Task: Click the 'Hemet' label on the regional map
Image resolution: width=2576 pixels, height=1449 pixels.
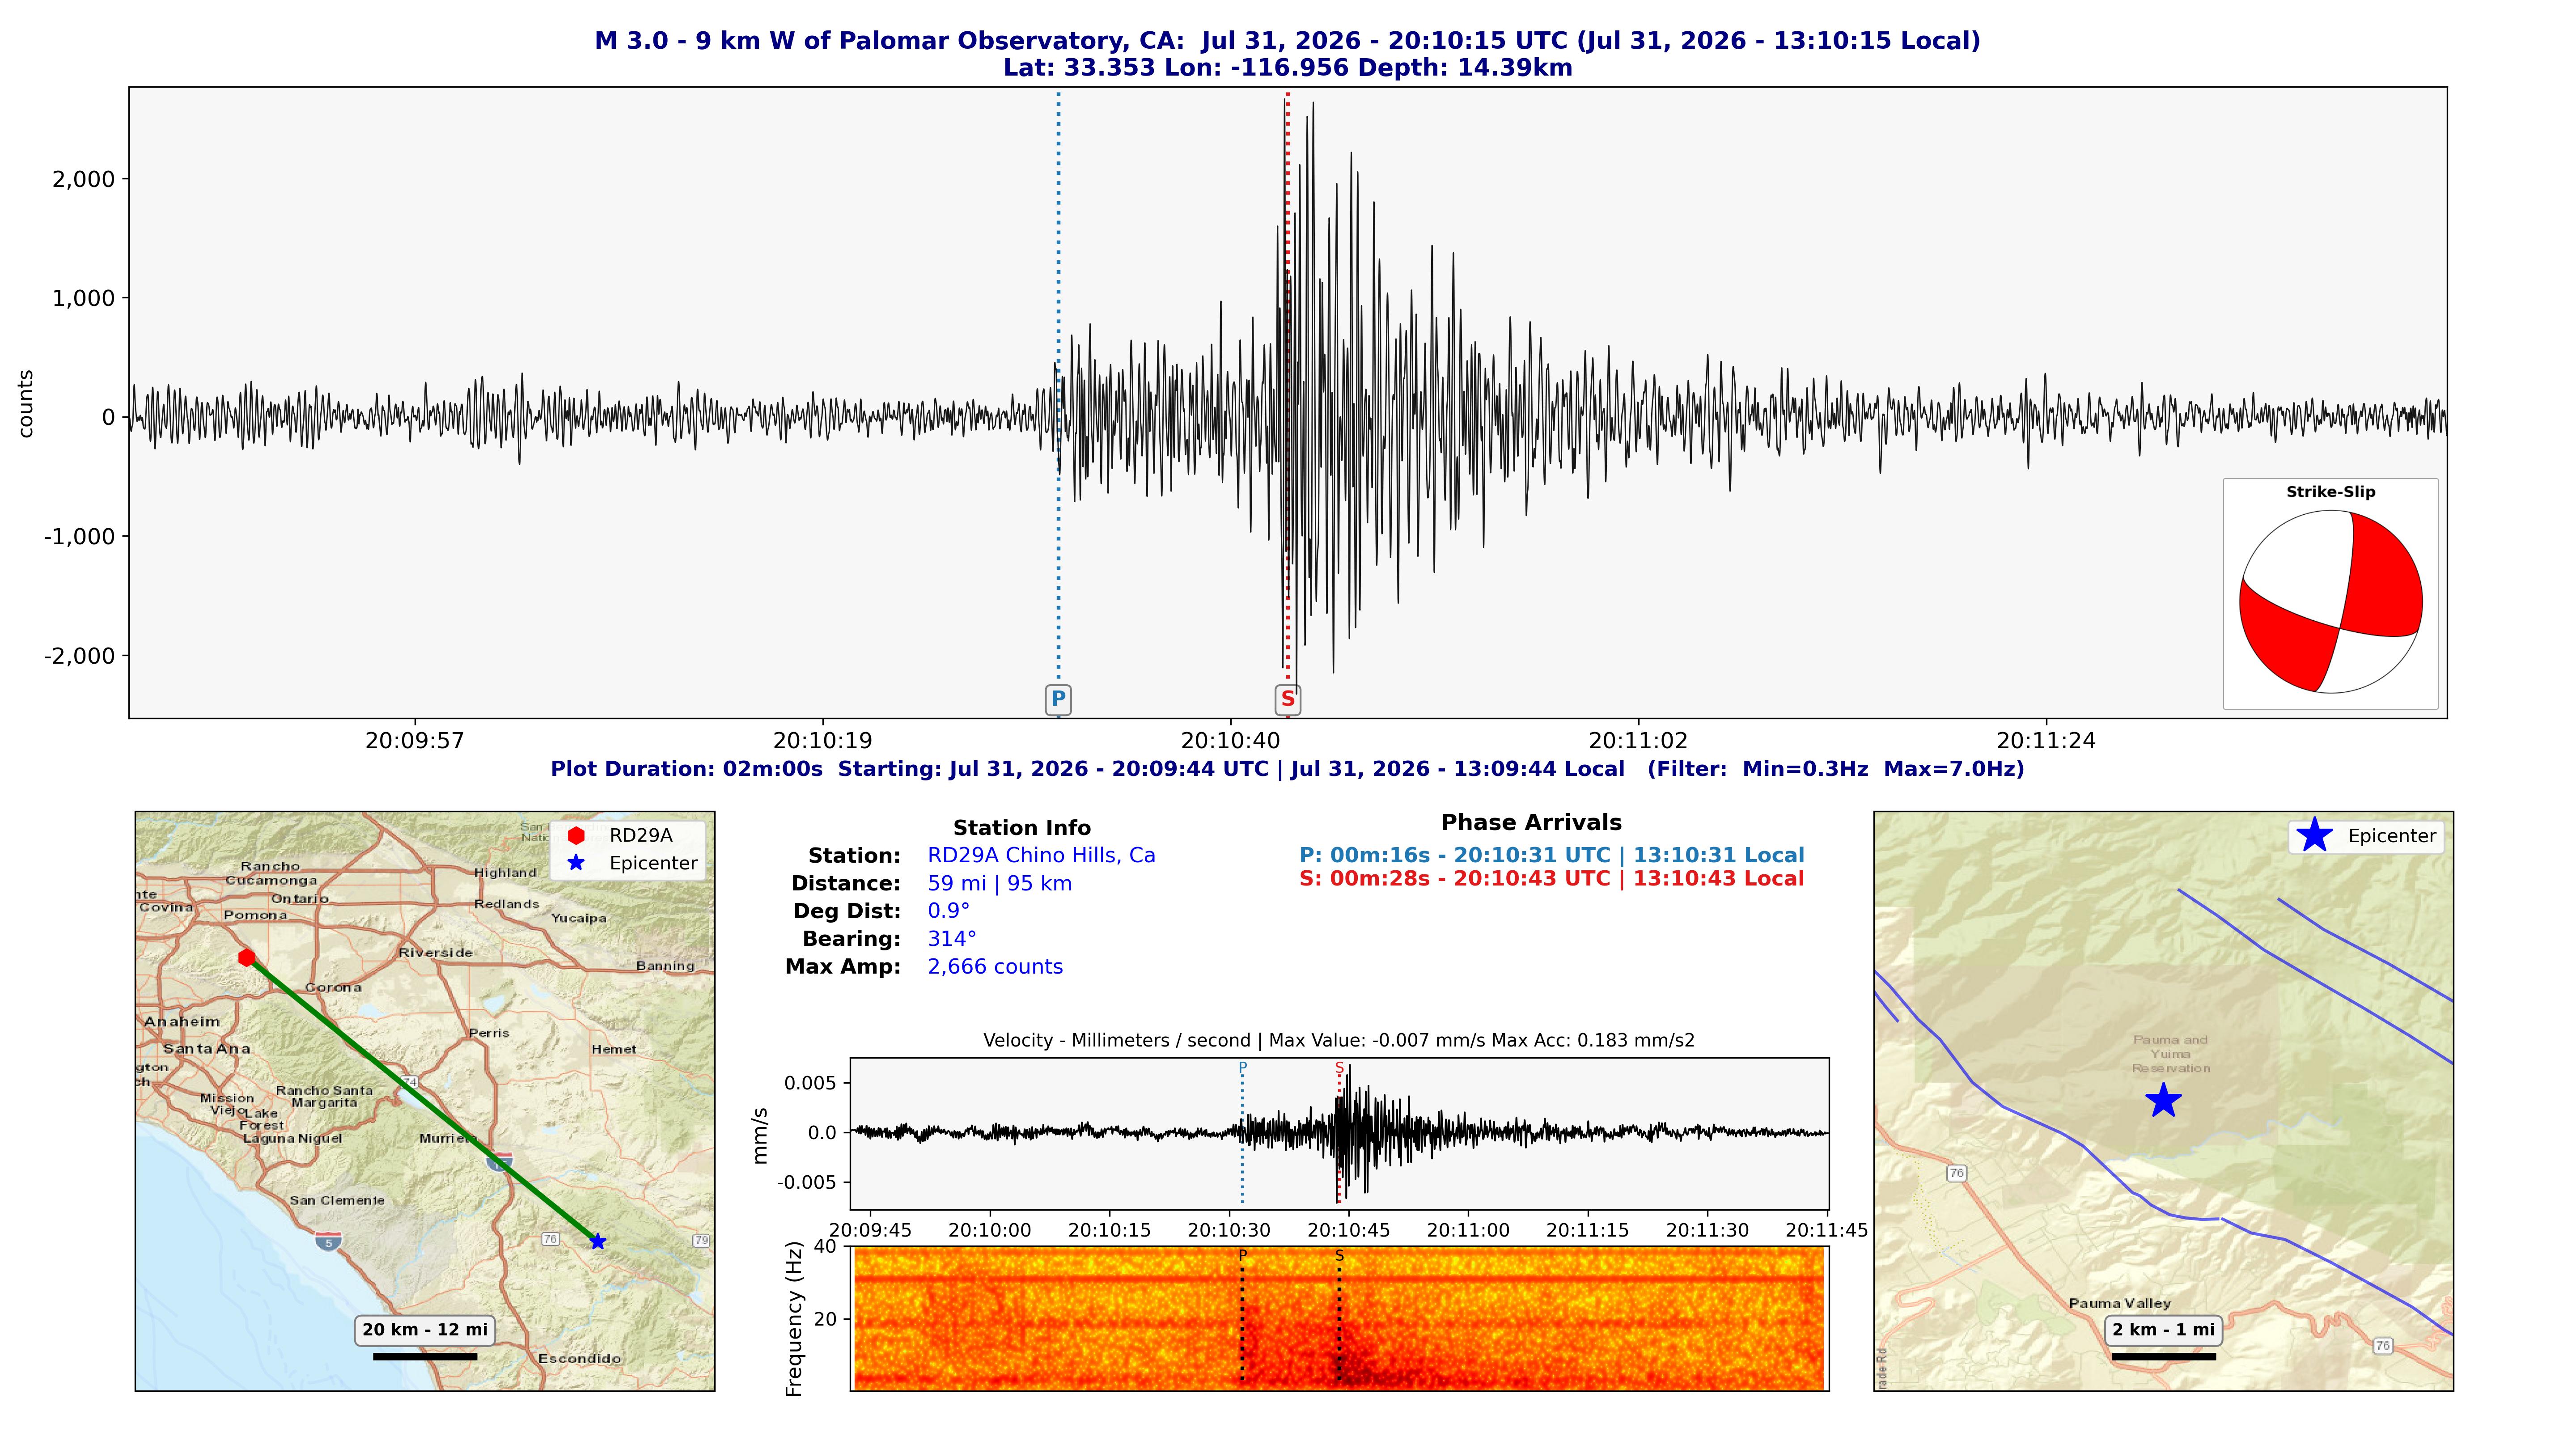Action: 614,1049
